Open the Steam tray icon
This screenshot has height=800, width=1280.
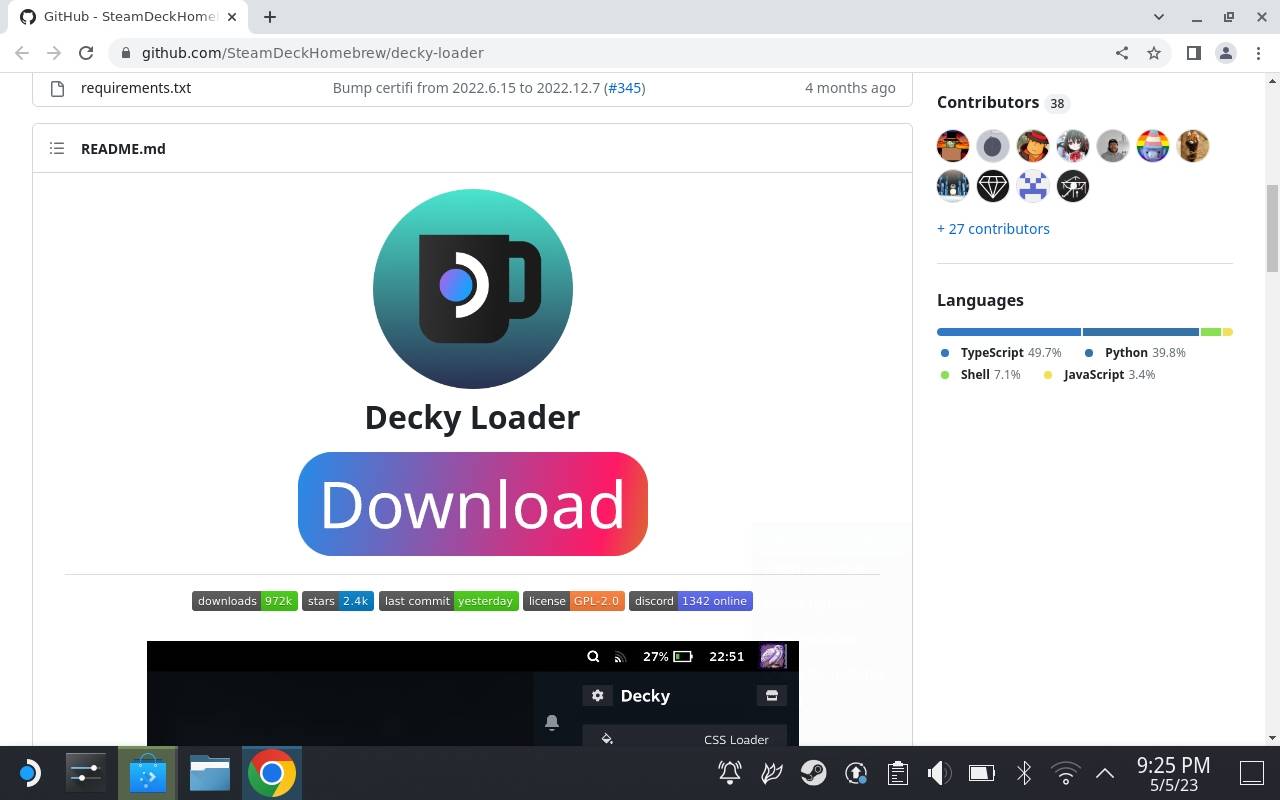coord(814,773)
